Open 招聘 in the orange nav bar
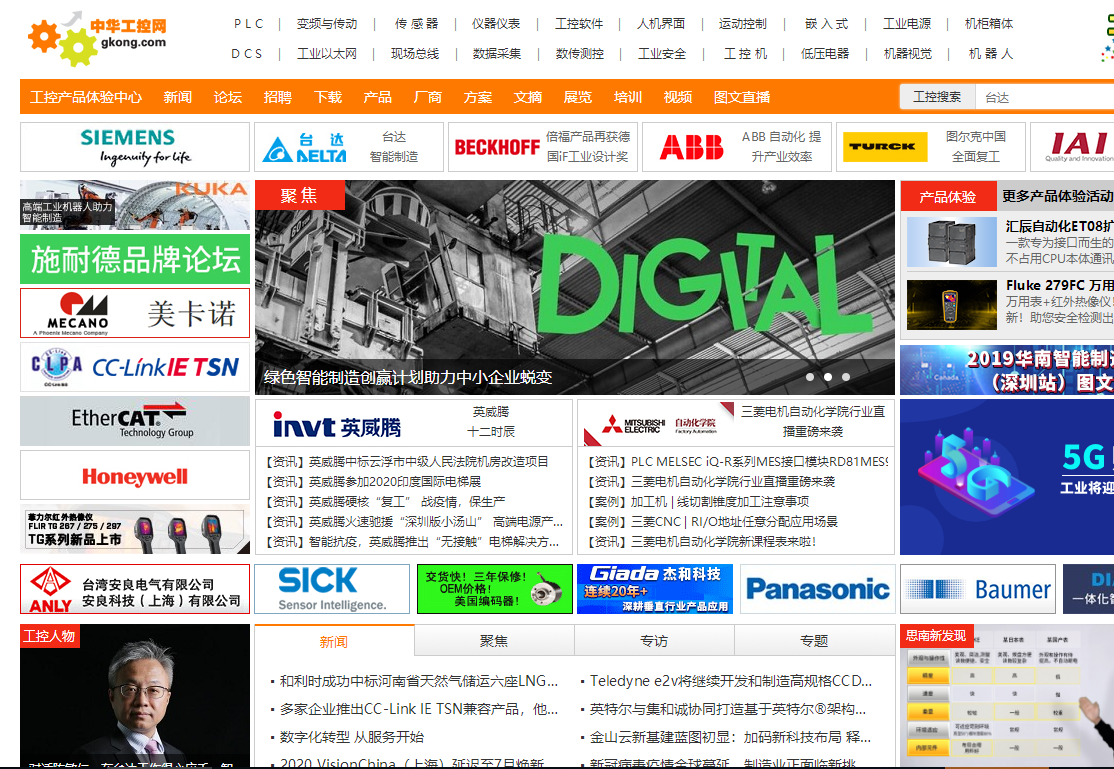The width and height of the screenshot is (1114, 769). (278, 97)
